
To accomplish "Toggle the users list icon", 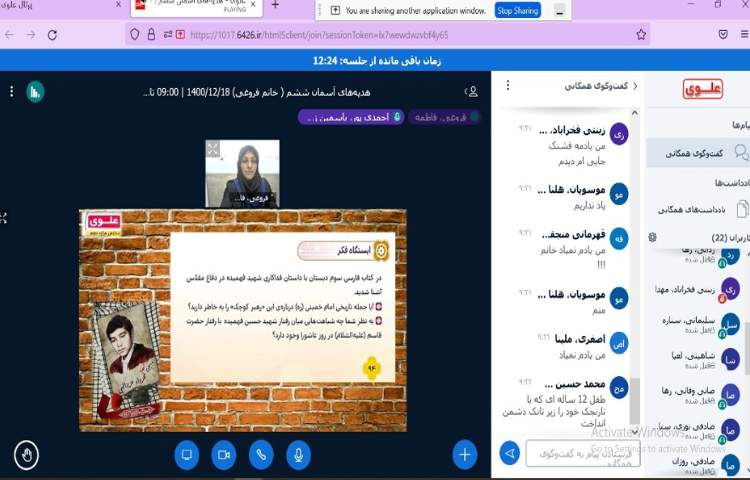I will click(x=472, y=91).
